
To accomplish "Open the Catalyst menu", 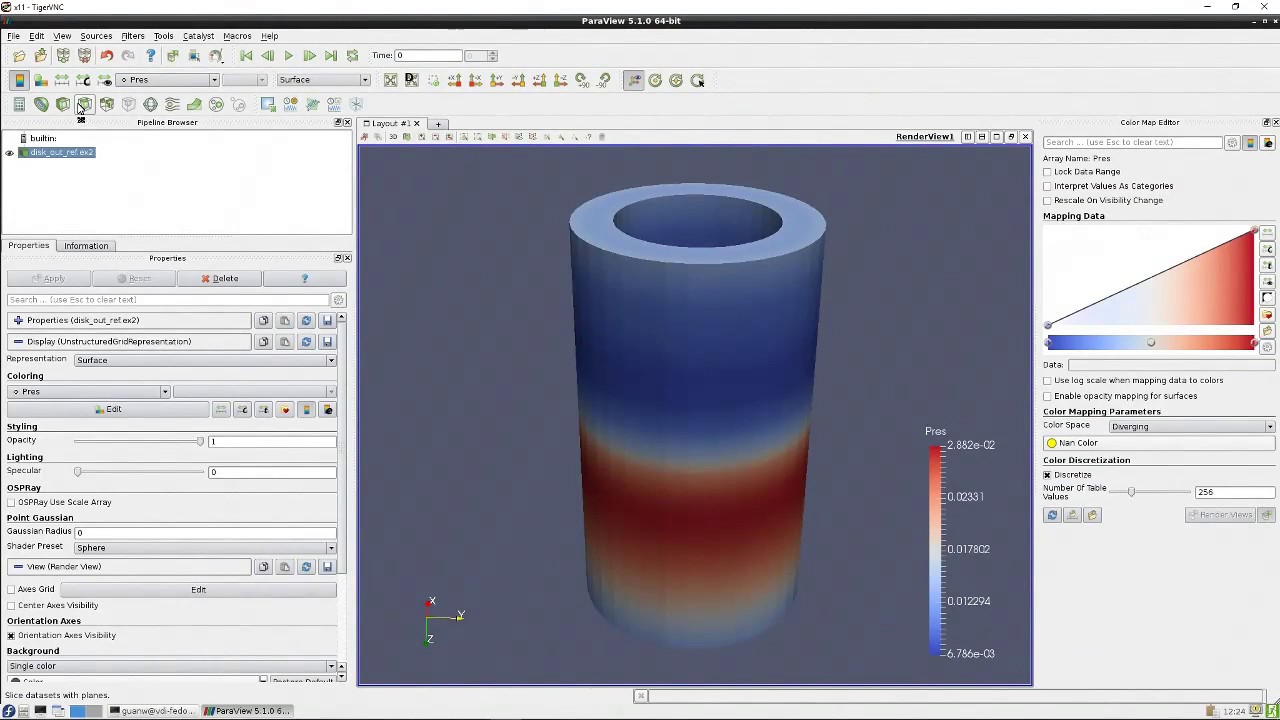I will point(198,36).
